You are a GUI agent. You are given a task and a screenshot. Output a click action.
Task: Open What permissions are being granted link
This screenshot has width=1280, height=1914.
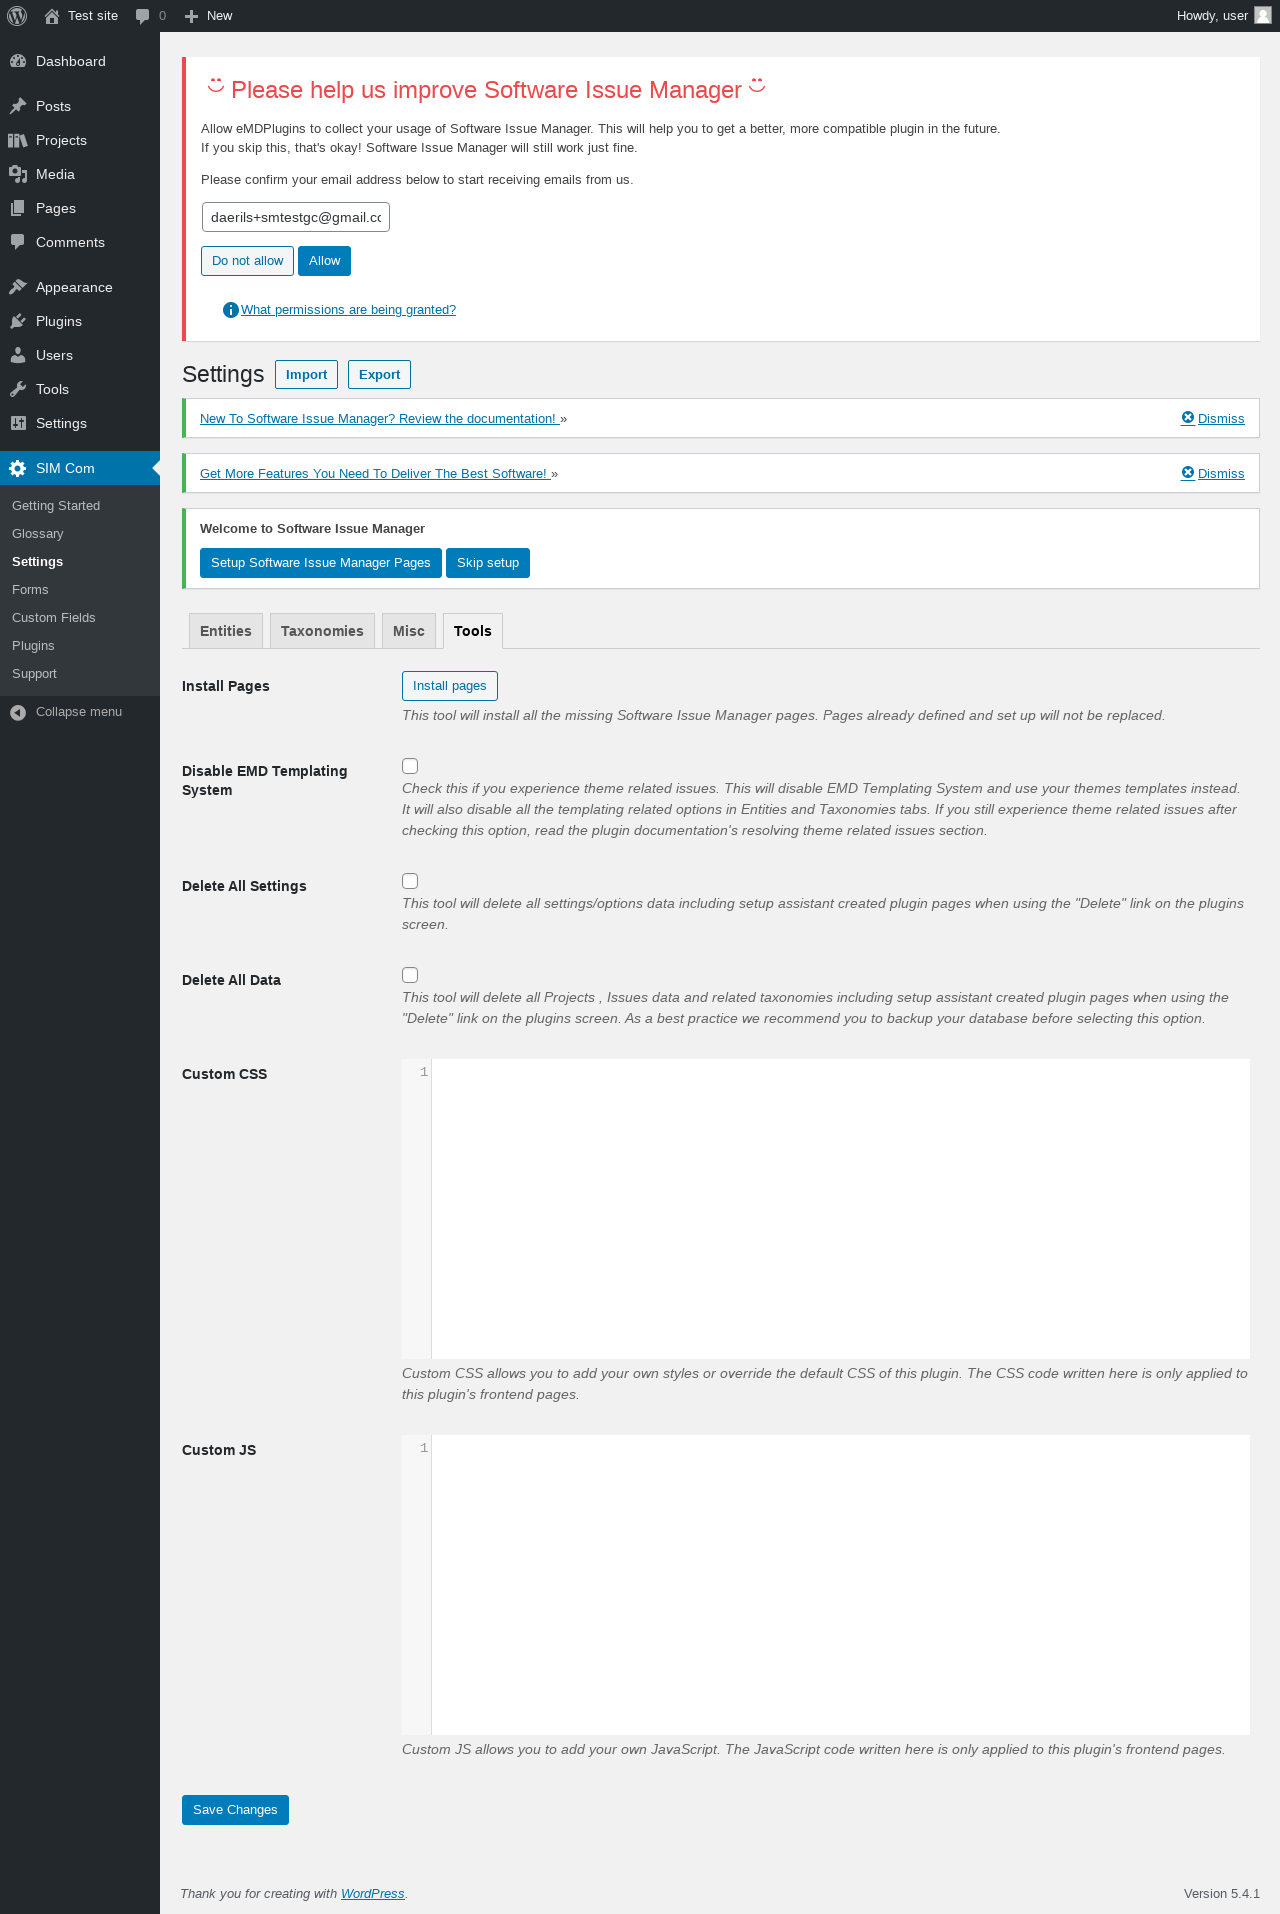pyautogui.click(x=348, y=310)
